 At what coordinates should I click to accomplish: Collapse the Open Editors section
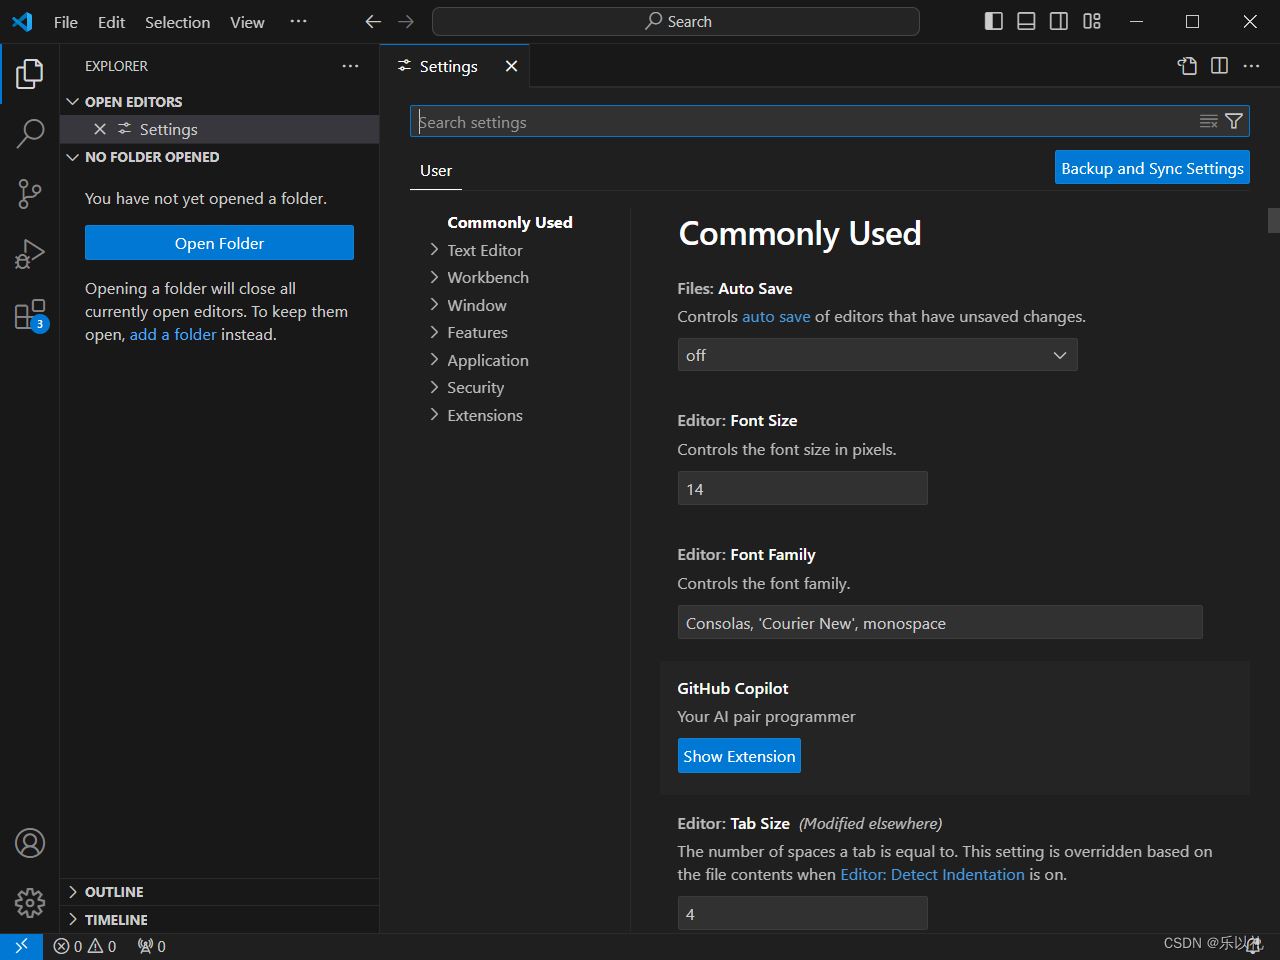(x=72, y=101)
